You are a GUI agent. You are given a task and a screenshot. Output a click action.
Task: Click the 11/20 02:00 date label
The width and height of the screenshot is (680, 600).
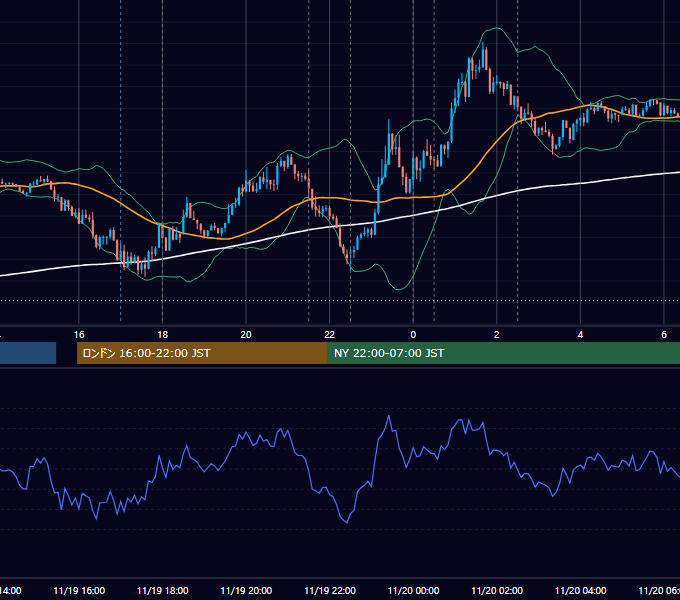click(497, 590)
